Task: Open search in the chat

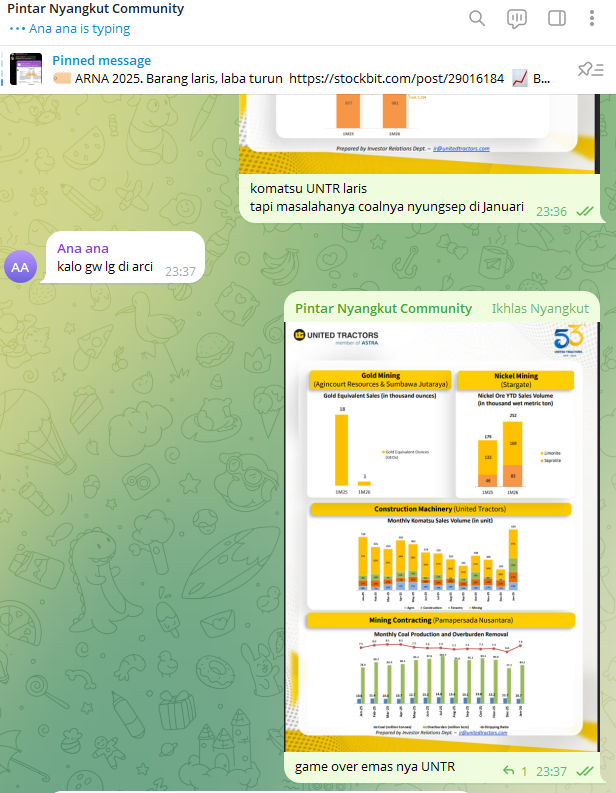Action: (x=477, y=19)
